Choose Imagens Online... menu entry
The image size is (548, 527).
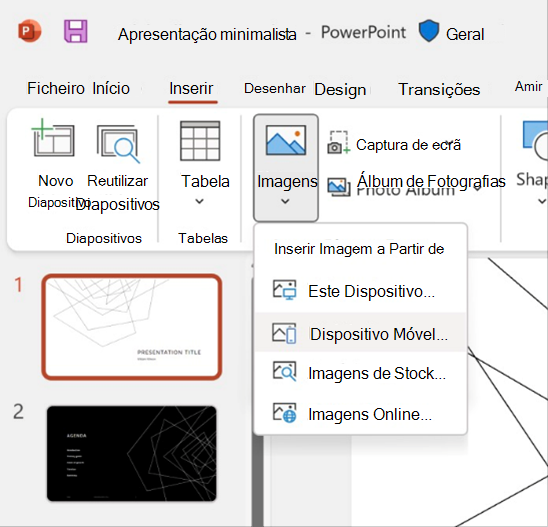point(360,414)
